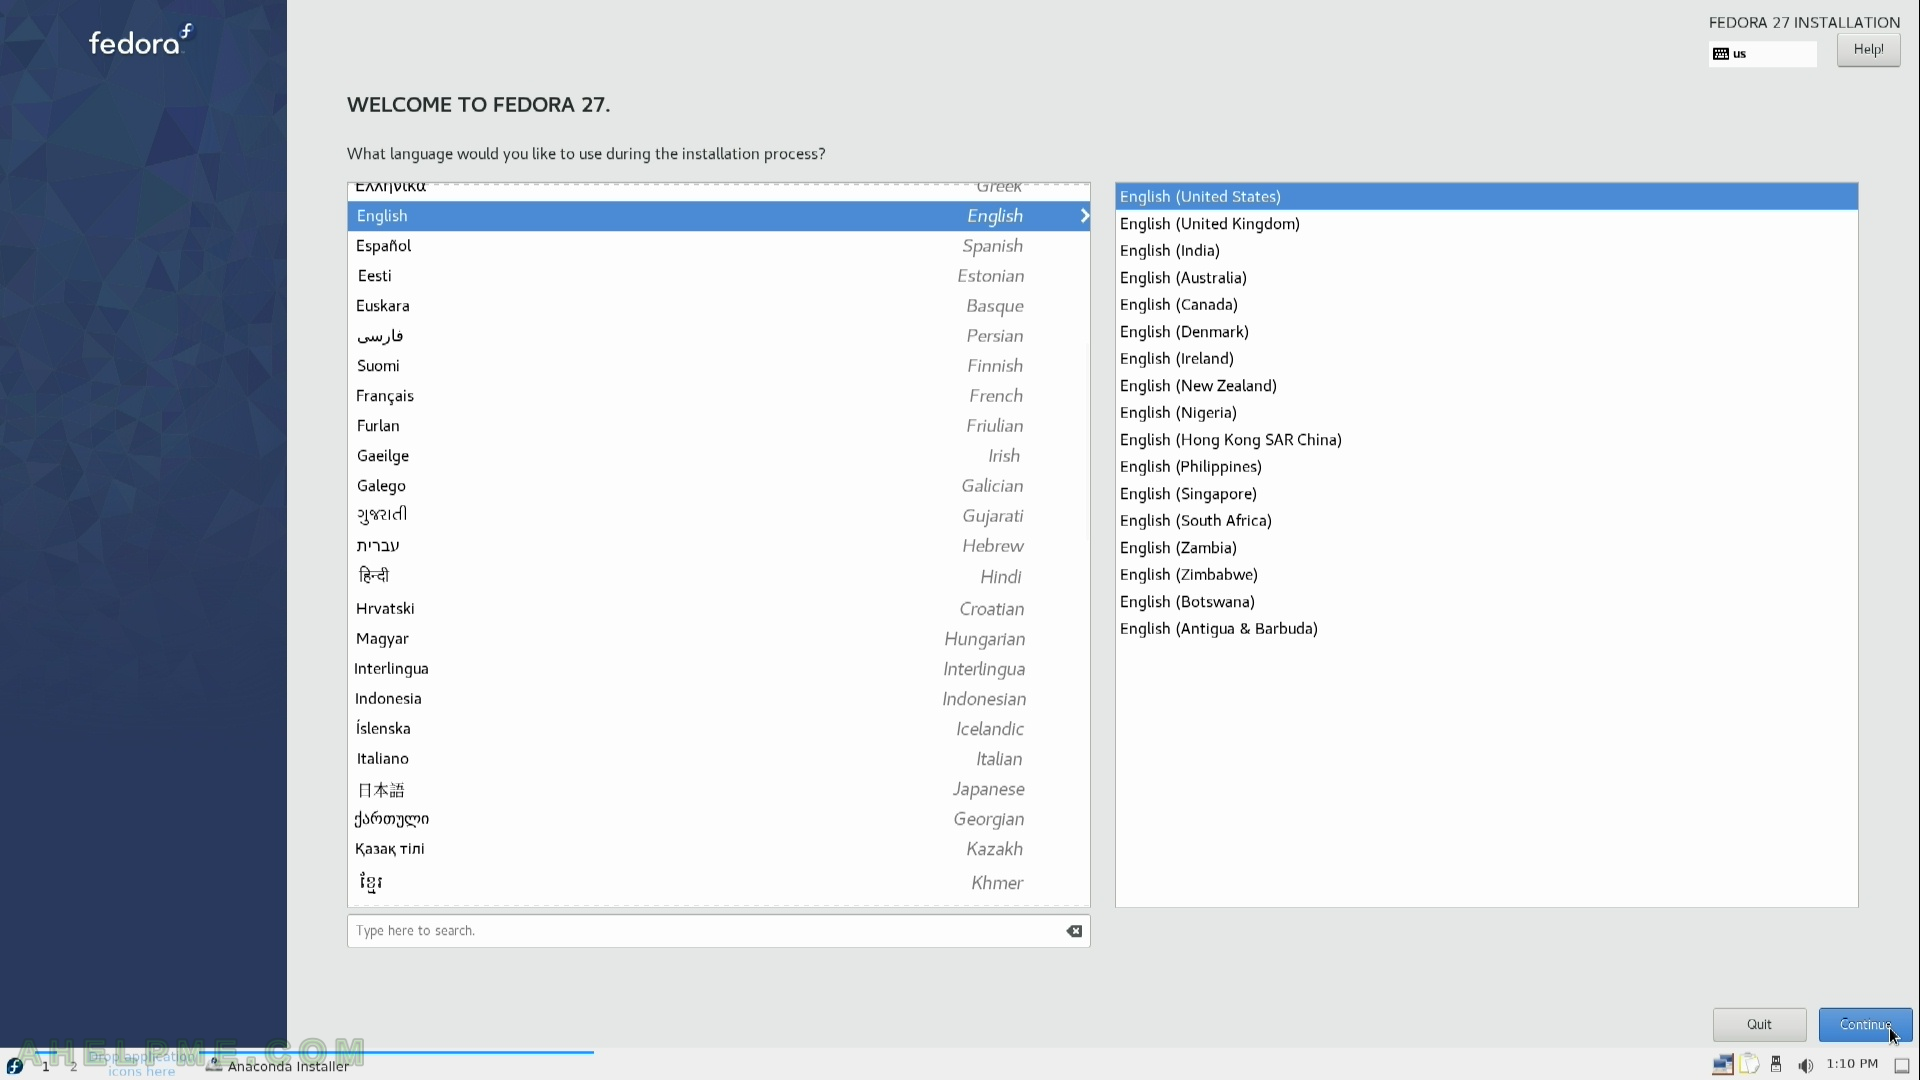The height and width of the screenshot is (1080, 1920).
Task: Click the Help! button
Action: (x=1868, y=50)
